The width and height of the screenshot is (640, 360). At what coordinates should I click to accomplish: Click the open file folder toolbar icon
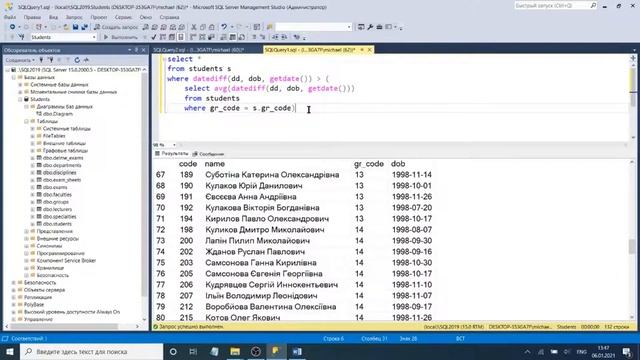tap(66, 27)
